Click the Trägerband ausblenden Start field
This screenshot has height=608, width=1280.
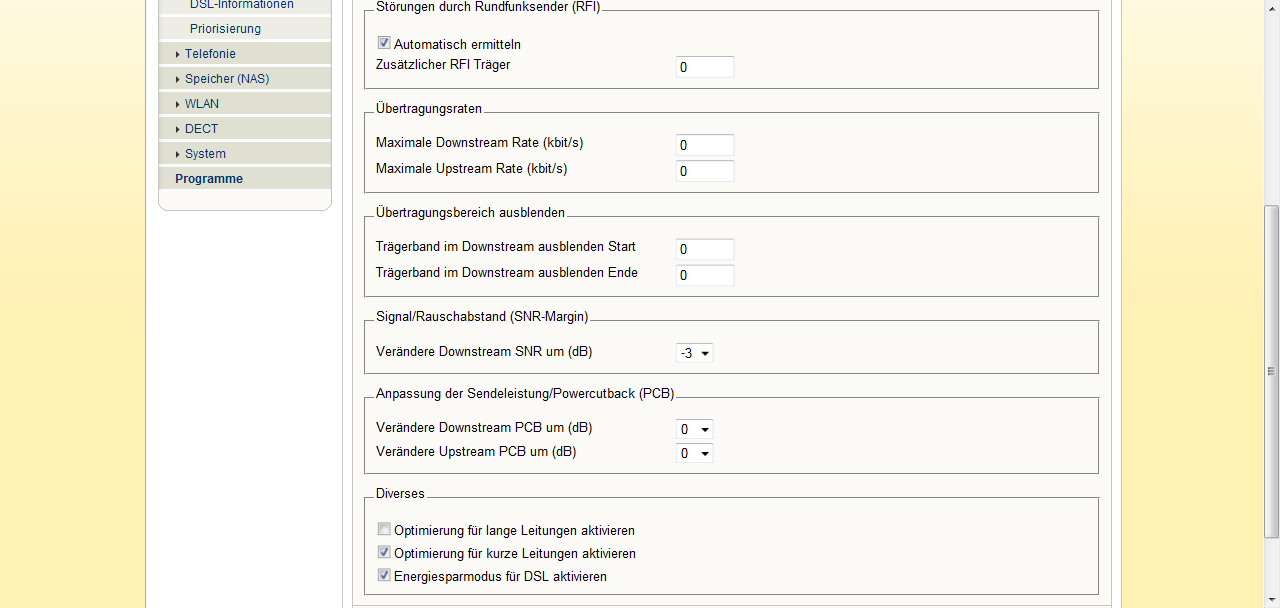(705, 249)
